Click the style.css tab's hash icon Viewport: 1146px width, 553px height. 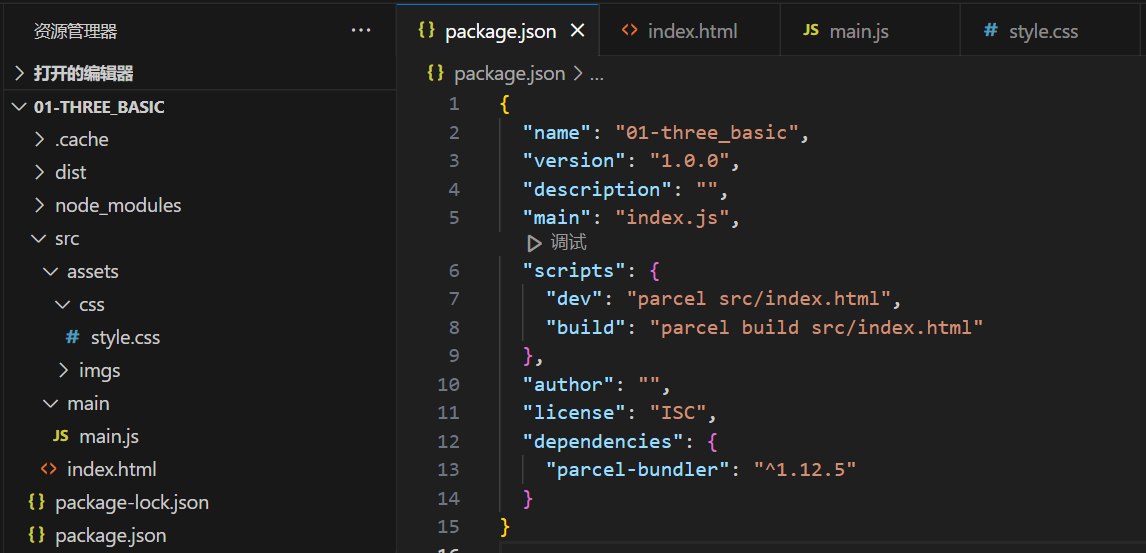tap(990, 31)
